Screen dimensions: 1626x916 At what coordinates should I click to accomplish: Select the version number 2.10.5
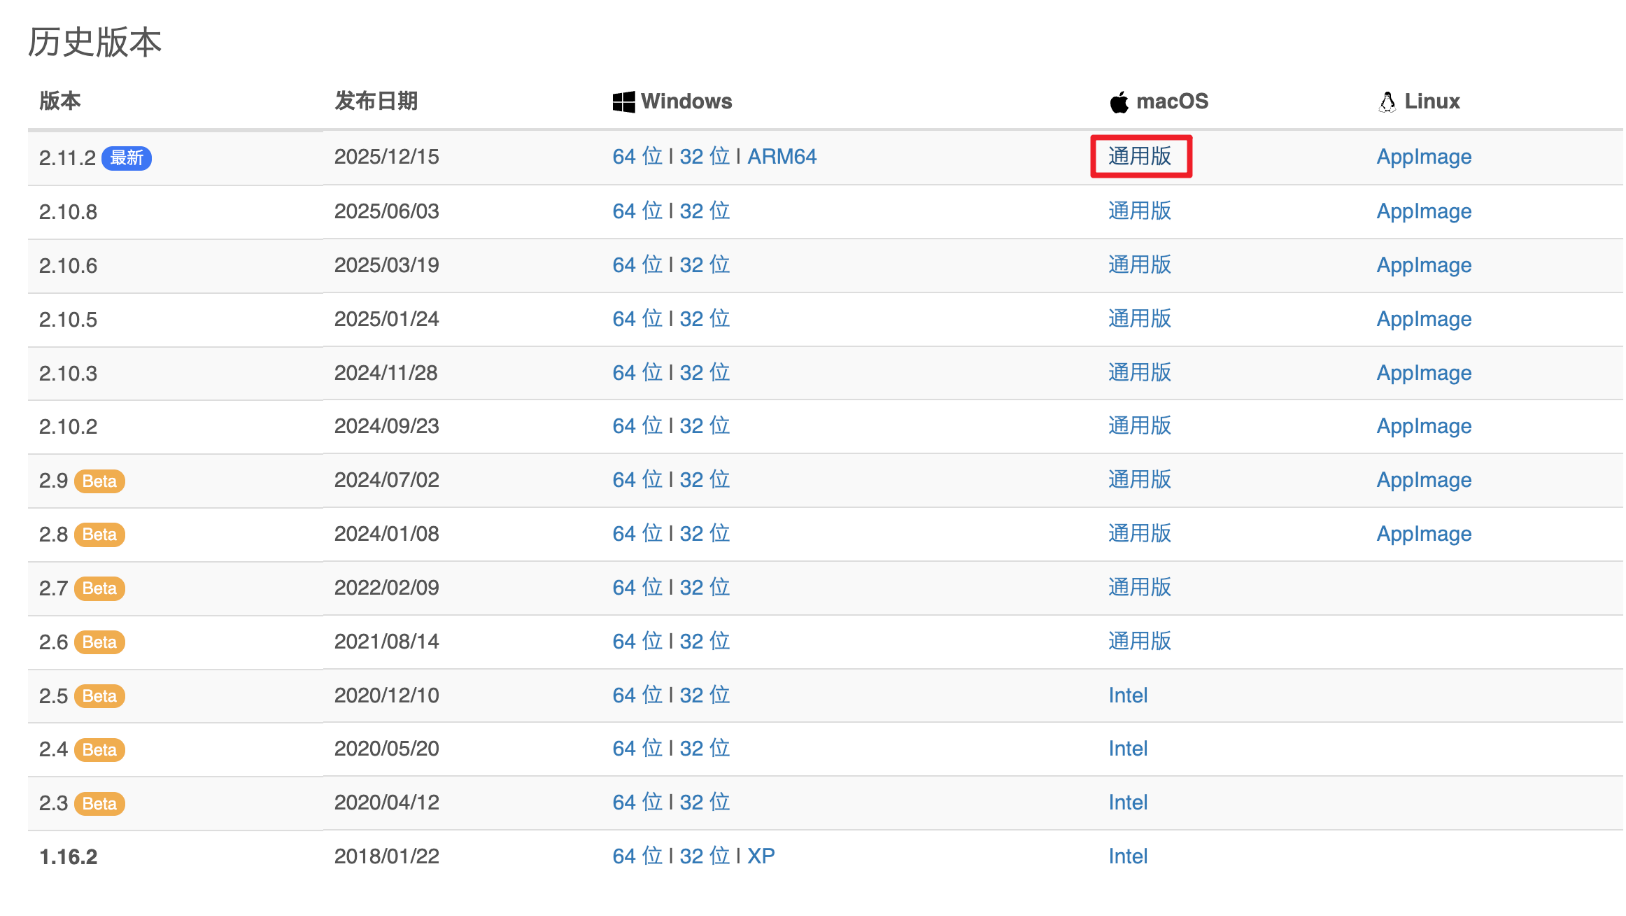point(68,320)
